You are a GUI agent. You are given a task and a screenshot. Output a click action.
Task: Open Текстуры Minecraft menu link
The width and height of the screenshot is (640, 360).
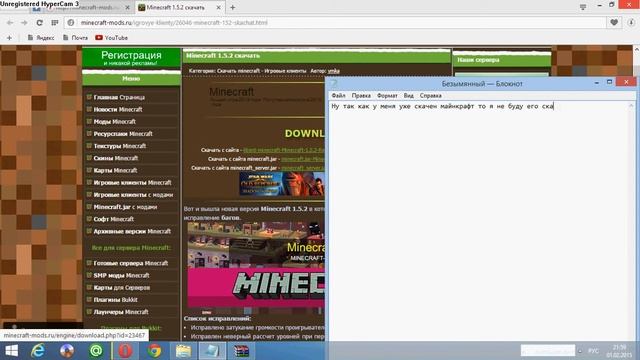[119, 146]
